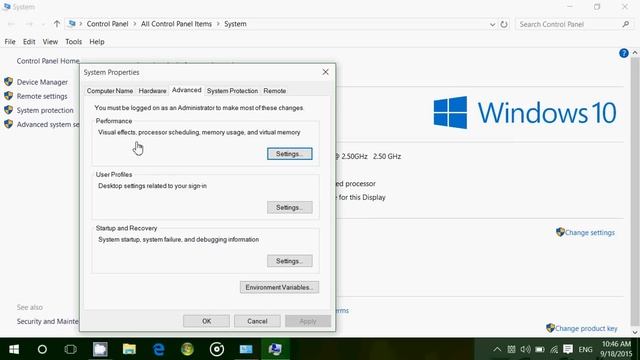640x360 pixels.
Task: Click the Search Control Panel field
Action: [573, 24]
